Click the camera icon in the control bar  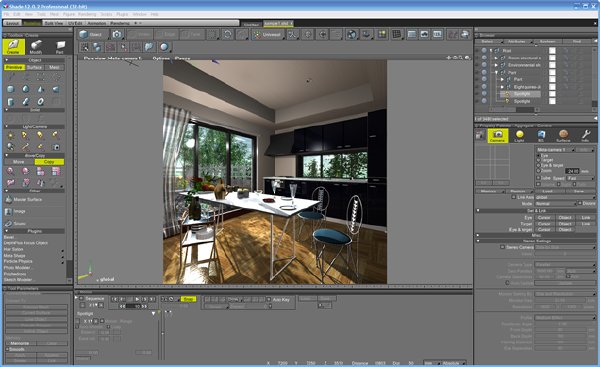coord(117,34)
